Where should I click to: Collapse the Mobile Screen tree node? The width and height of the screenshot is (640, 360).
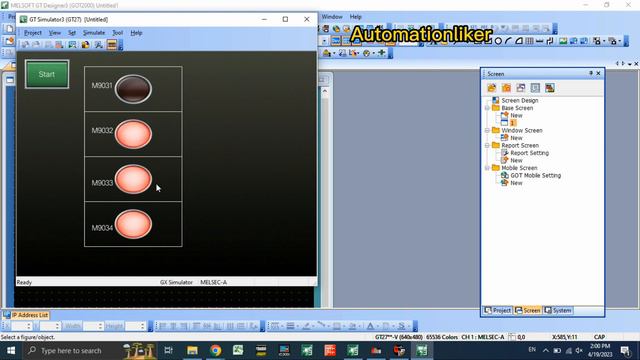487,168
